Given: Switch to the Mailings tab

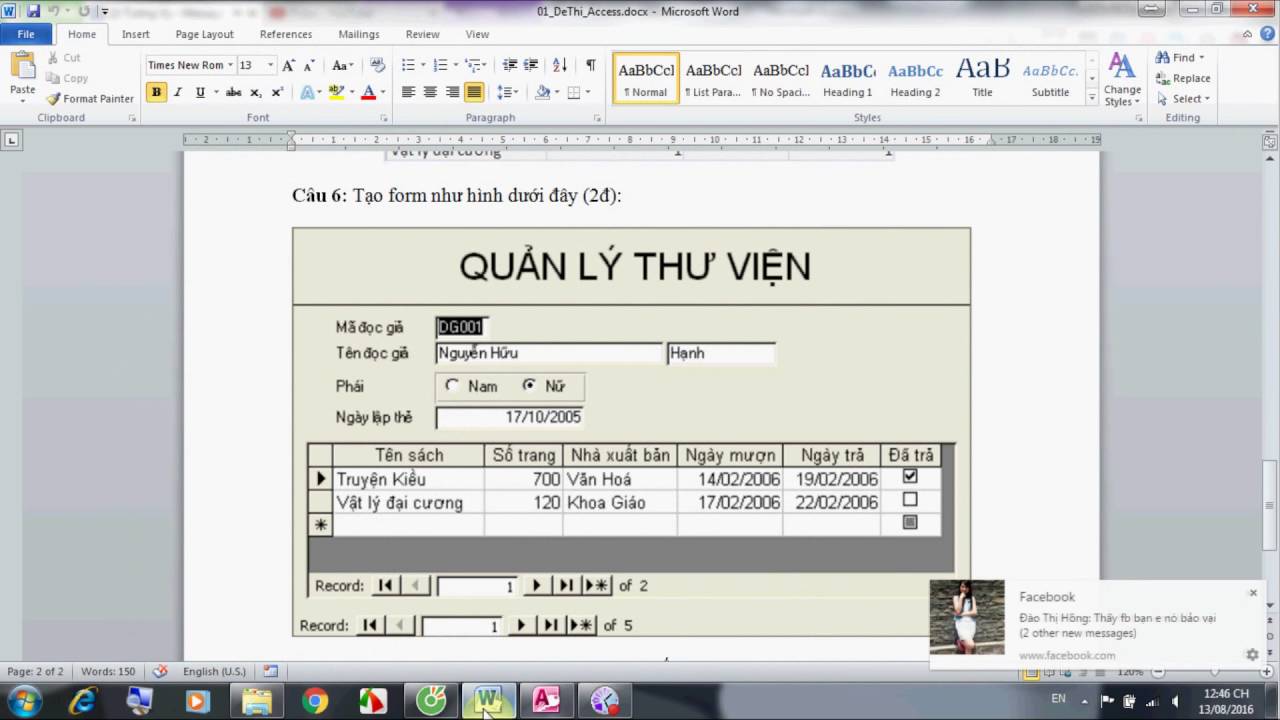Looking at the screenshot, I should (359, 34).
